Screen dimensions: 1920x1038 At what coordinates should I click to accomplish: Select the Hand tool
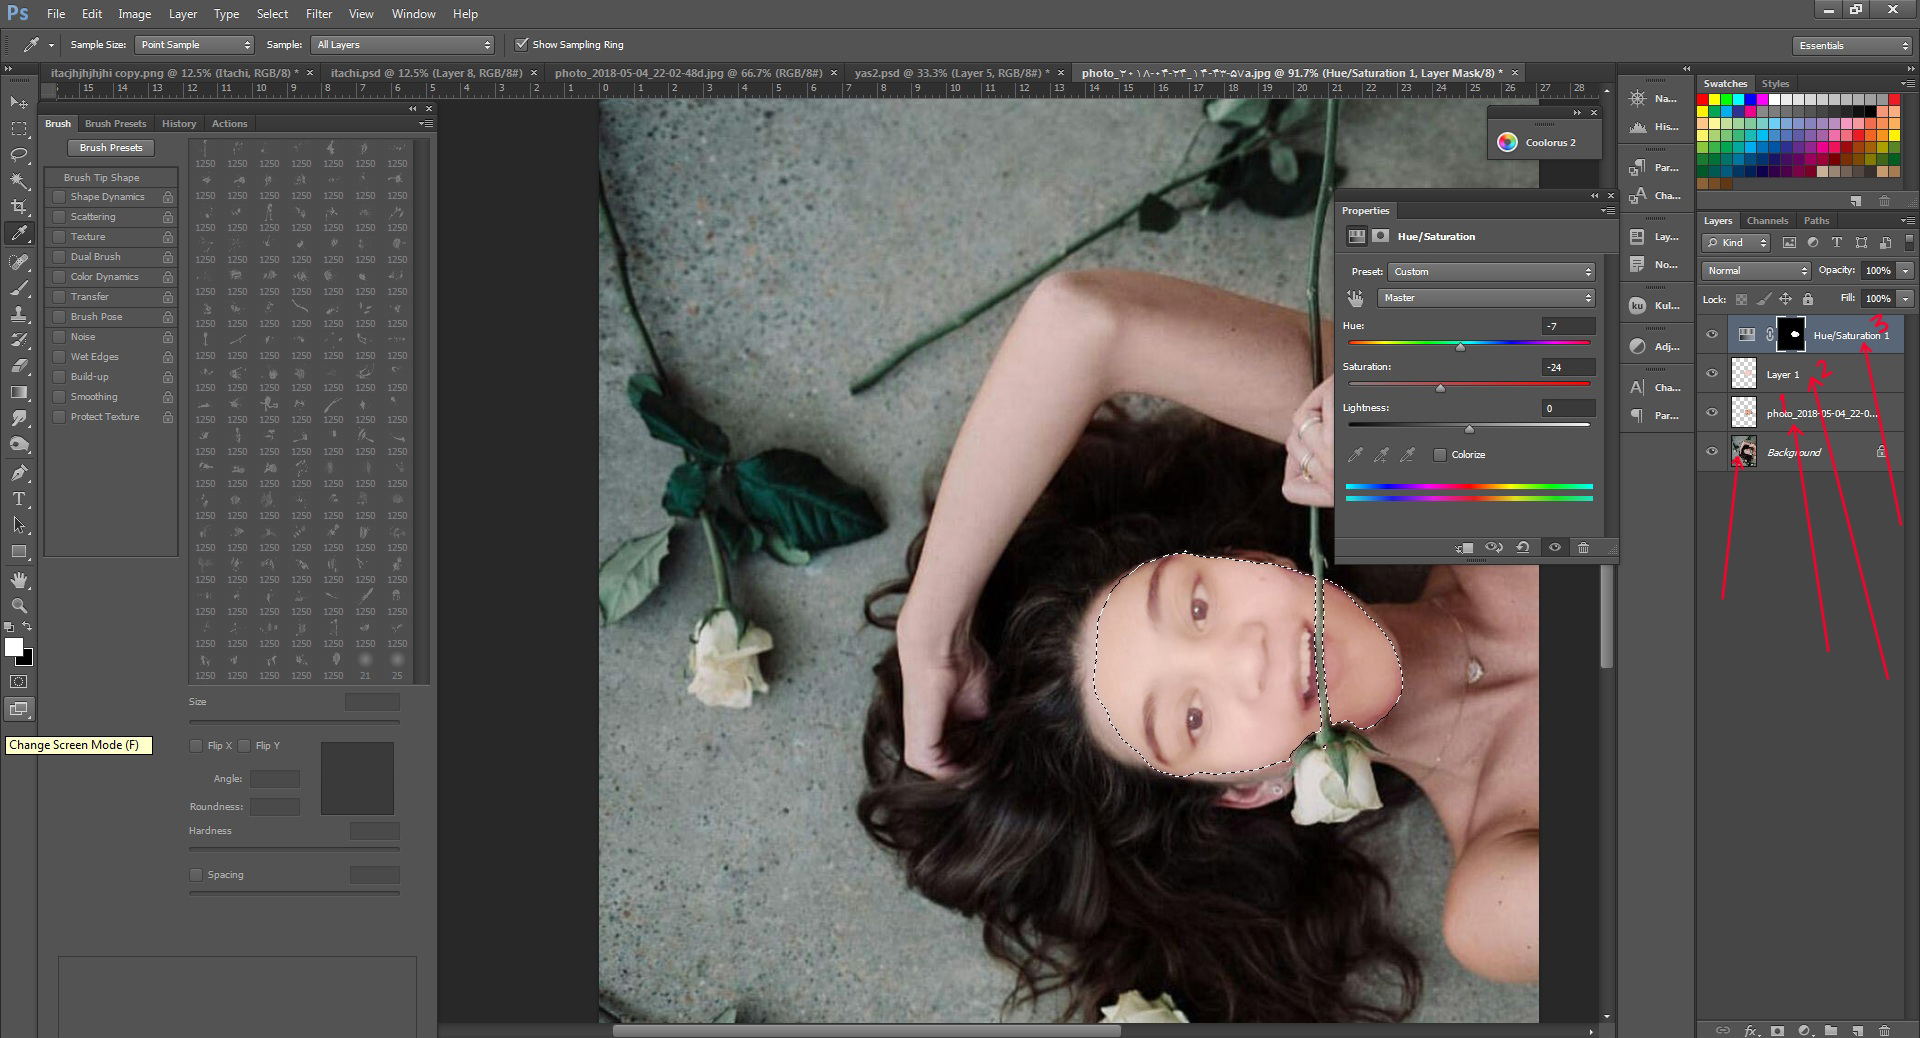[19, 580]
